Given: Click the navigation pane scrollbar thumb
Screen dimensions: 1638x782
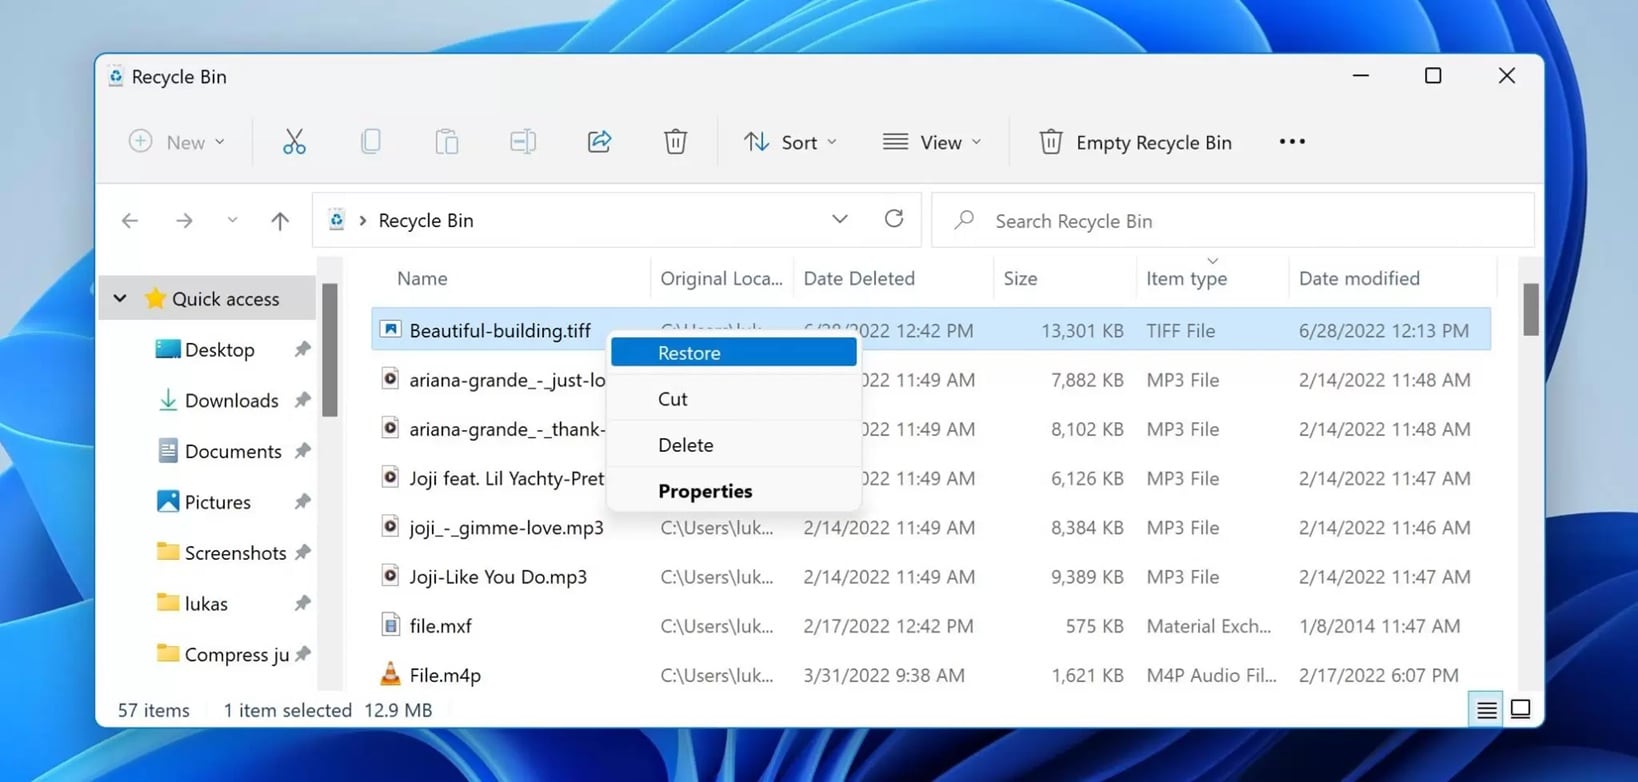Looking at the screenshot, I should click(330, 349).
